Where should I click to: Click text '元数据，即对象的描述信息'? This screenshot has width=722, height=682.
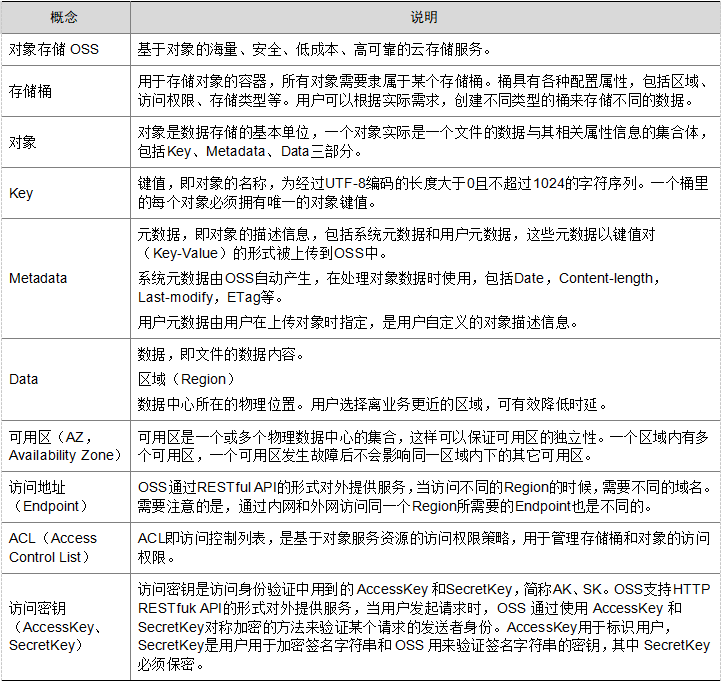(x=223, y=234)
